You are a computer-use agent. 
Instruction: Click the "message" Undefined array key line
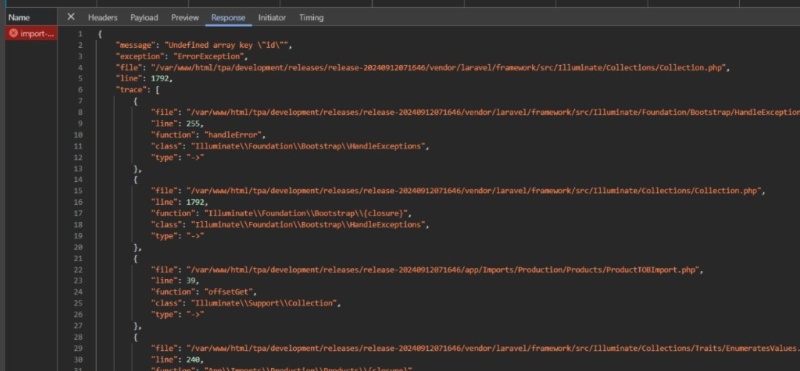coord(204,45)
